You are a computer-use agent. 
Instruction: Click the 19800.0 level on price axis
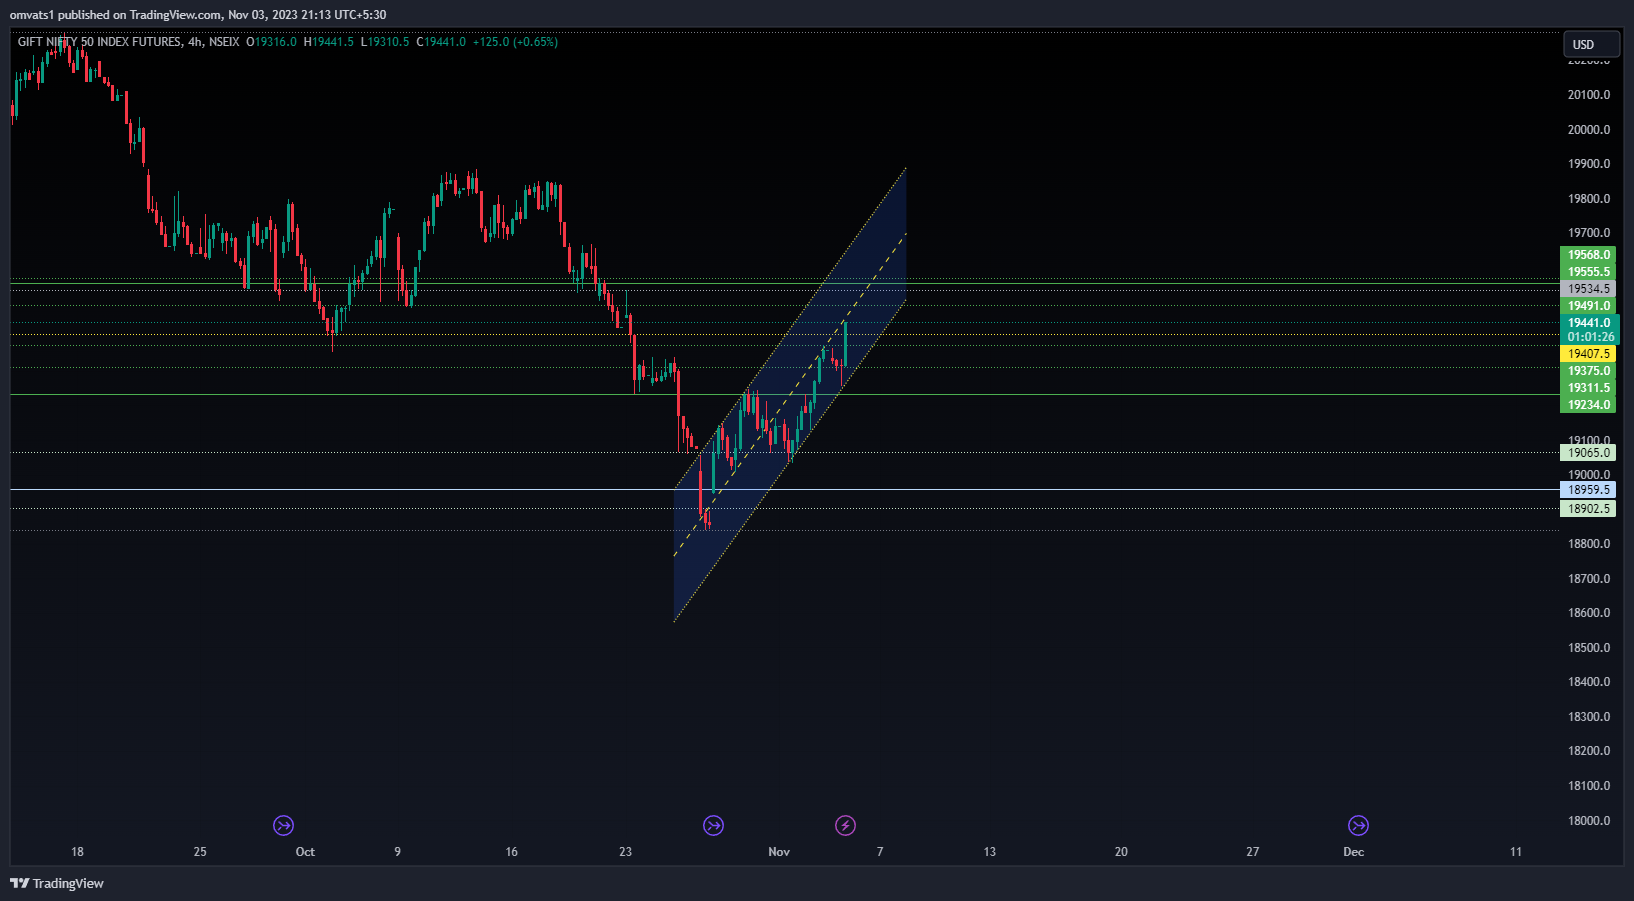point(1589,199)
